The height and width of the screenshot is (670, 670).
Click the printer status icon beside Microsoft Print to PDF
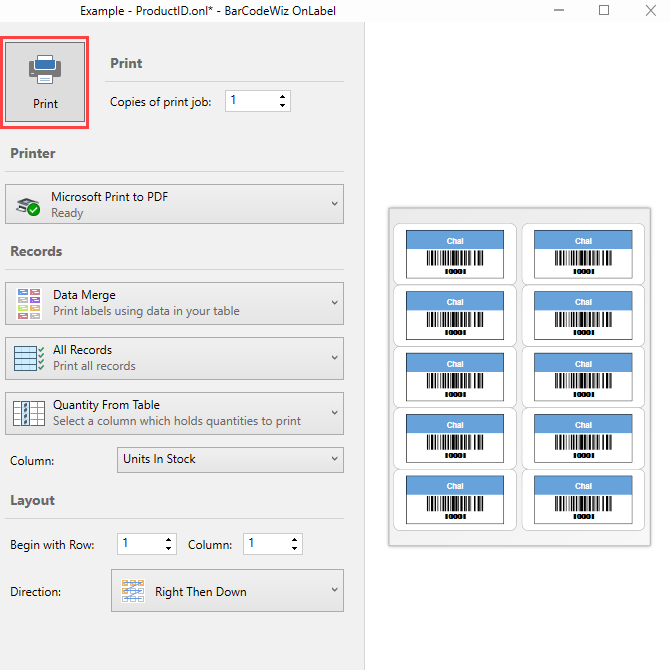click(x=27, y=205)
